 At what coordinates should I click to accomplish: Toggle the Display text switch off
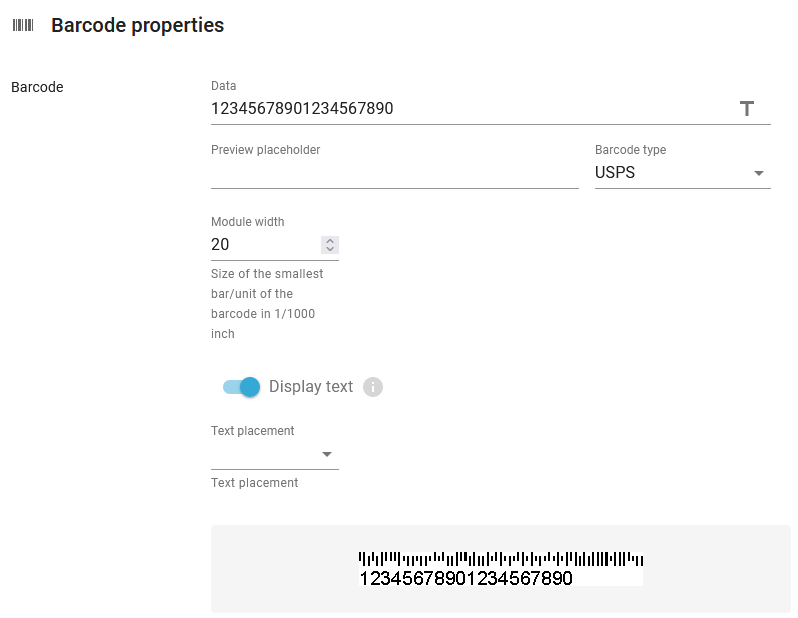tap(242, 387)
